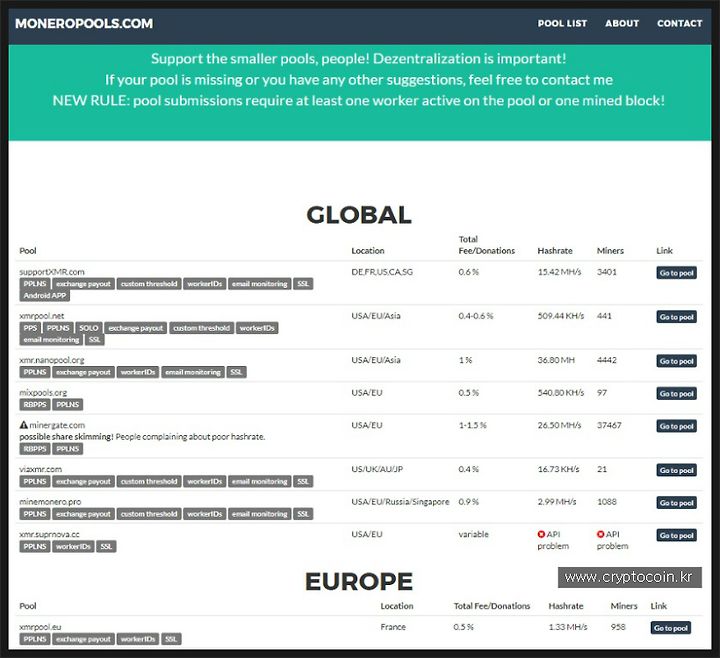Click the RBPPS tag under minergate.com
The height and width of the screenshot is (658, 720).
coord(35,449)
